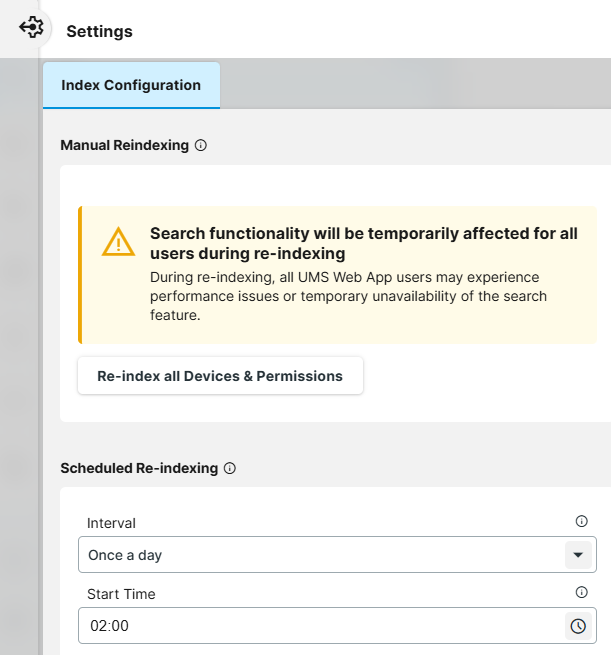This screenshot has width=611, height=655.
Task: Show info for the Start Time field
Action: click(581, 592)
